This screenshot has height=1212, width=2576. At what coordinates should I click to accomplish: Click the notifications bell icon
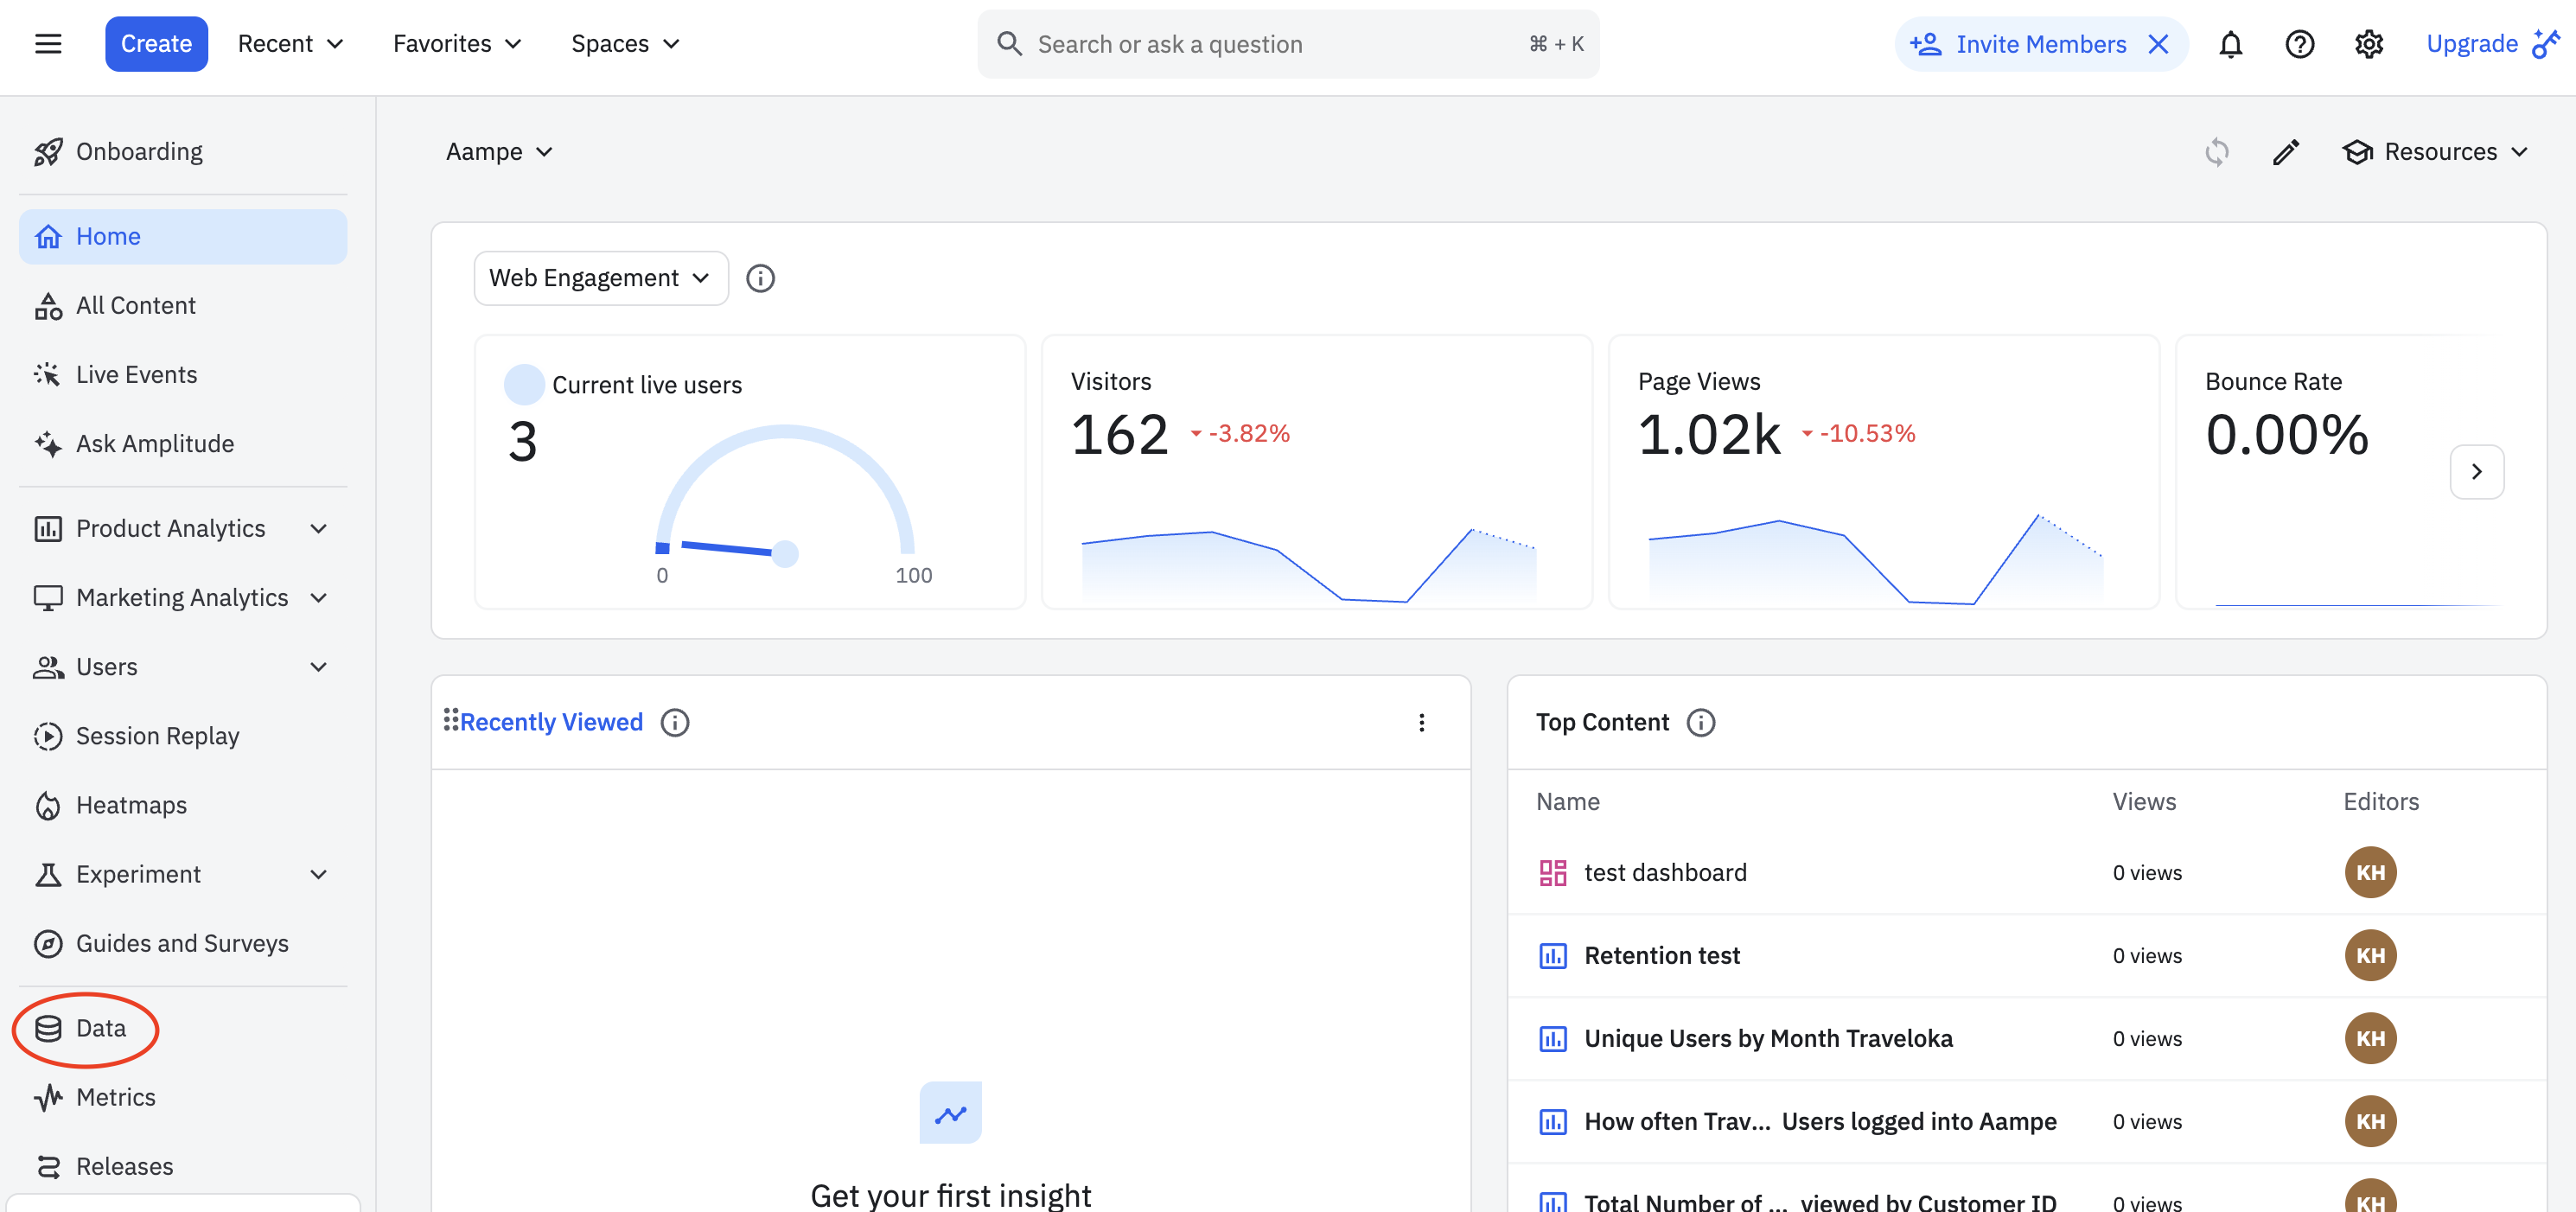(2230, 44)
